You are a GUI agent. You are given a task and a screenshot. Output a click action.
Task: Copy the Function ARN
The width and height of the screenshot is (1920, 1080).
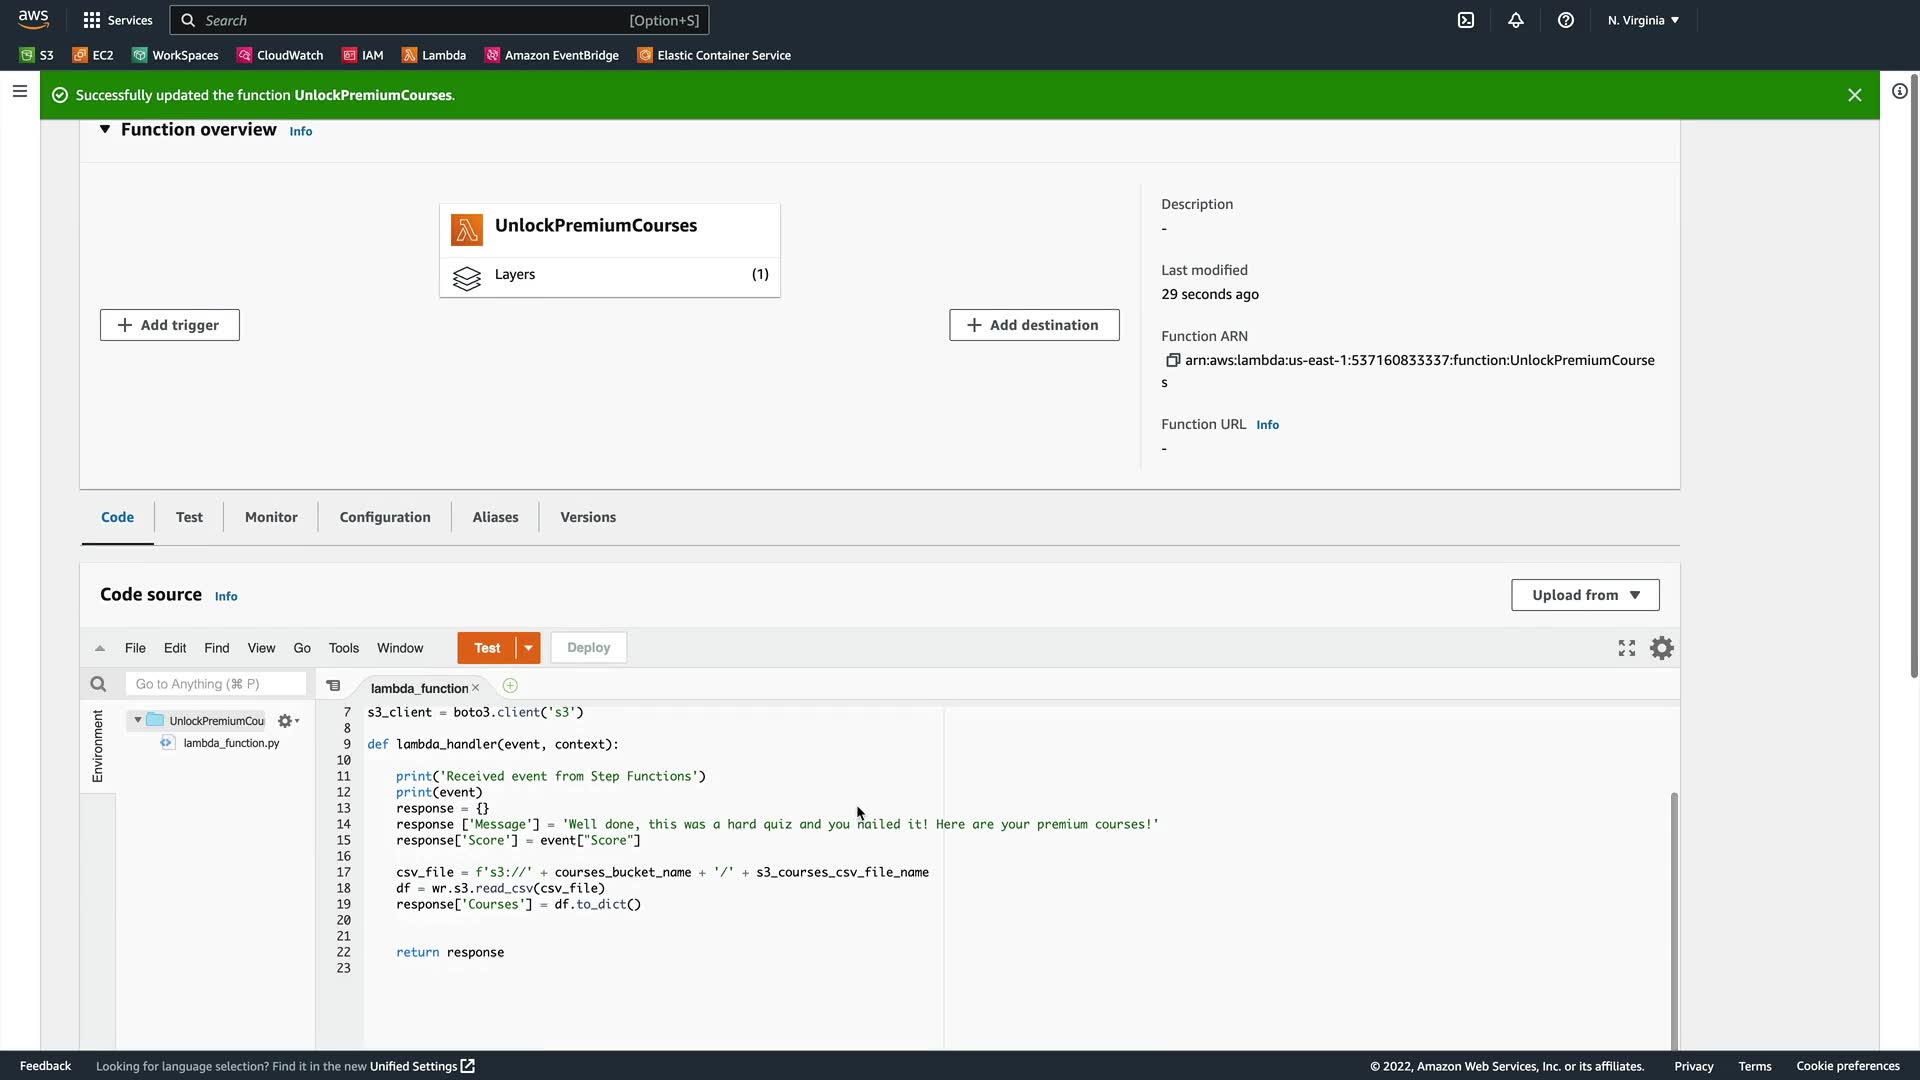(1173, 360)
